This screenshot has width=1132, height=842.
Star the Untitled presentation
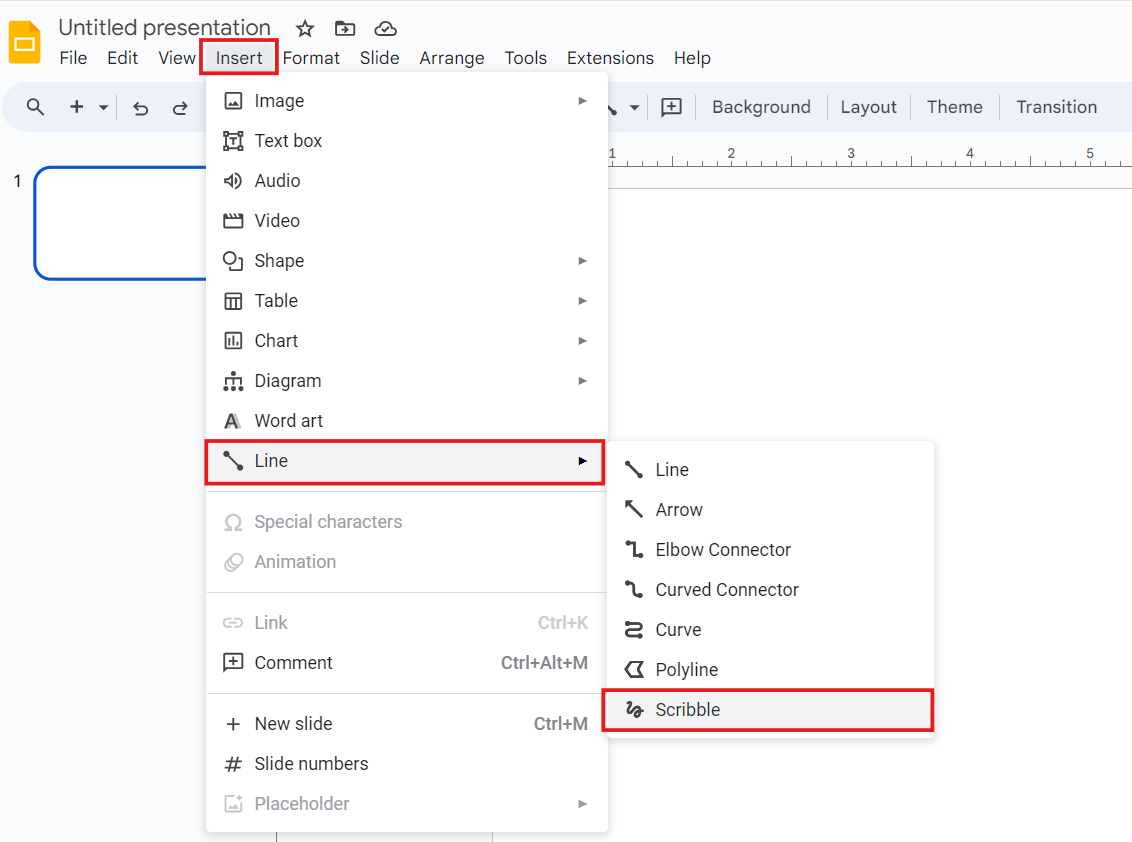tap(304, 28)
